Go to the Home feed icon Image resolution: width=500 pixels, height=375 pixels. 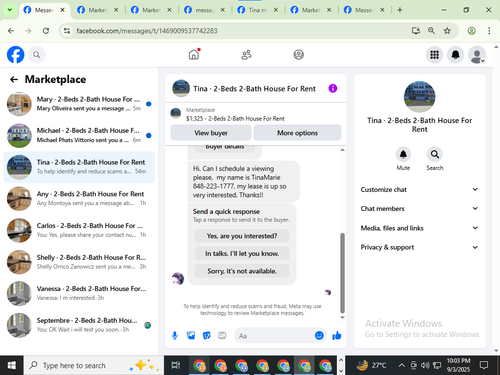194,54
